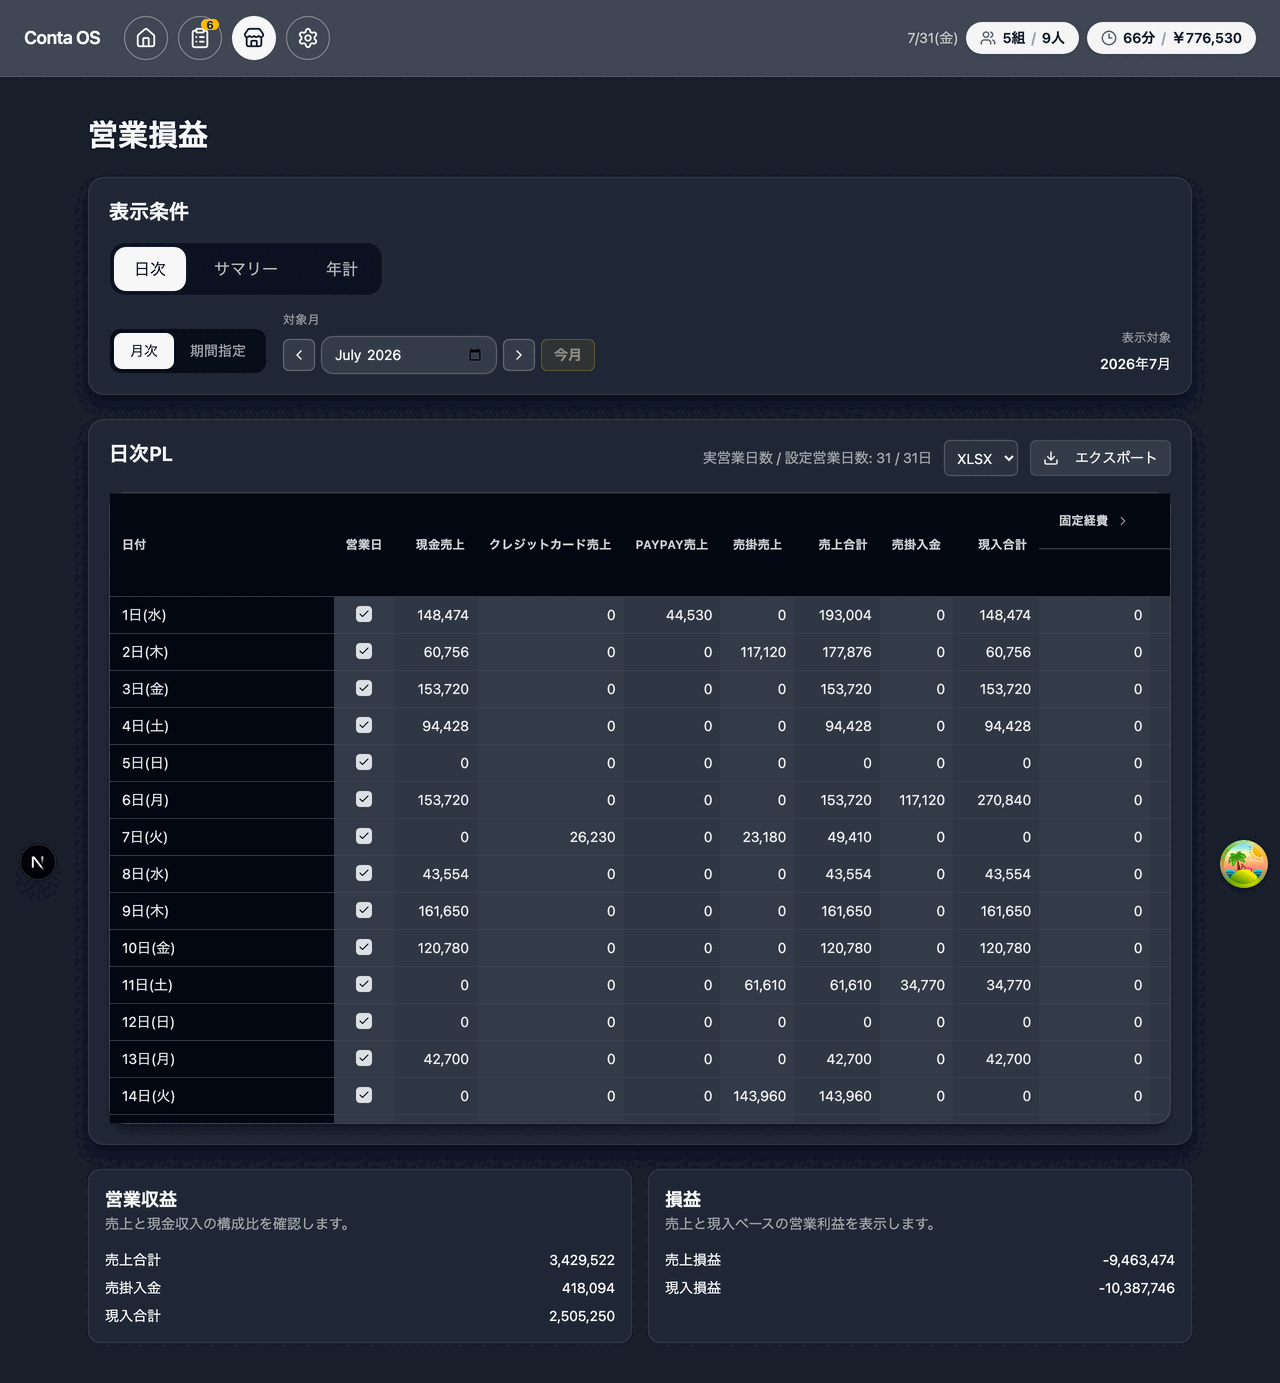Click the 5組 / 9人 guest count pill
This screenshot has height=1383, width=1280.
pos(1022,38)
